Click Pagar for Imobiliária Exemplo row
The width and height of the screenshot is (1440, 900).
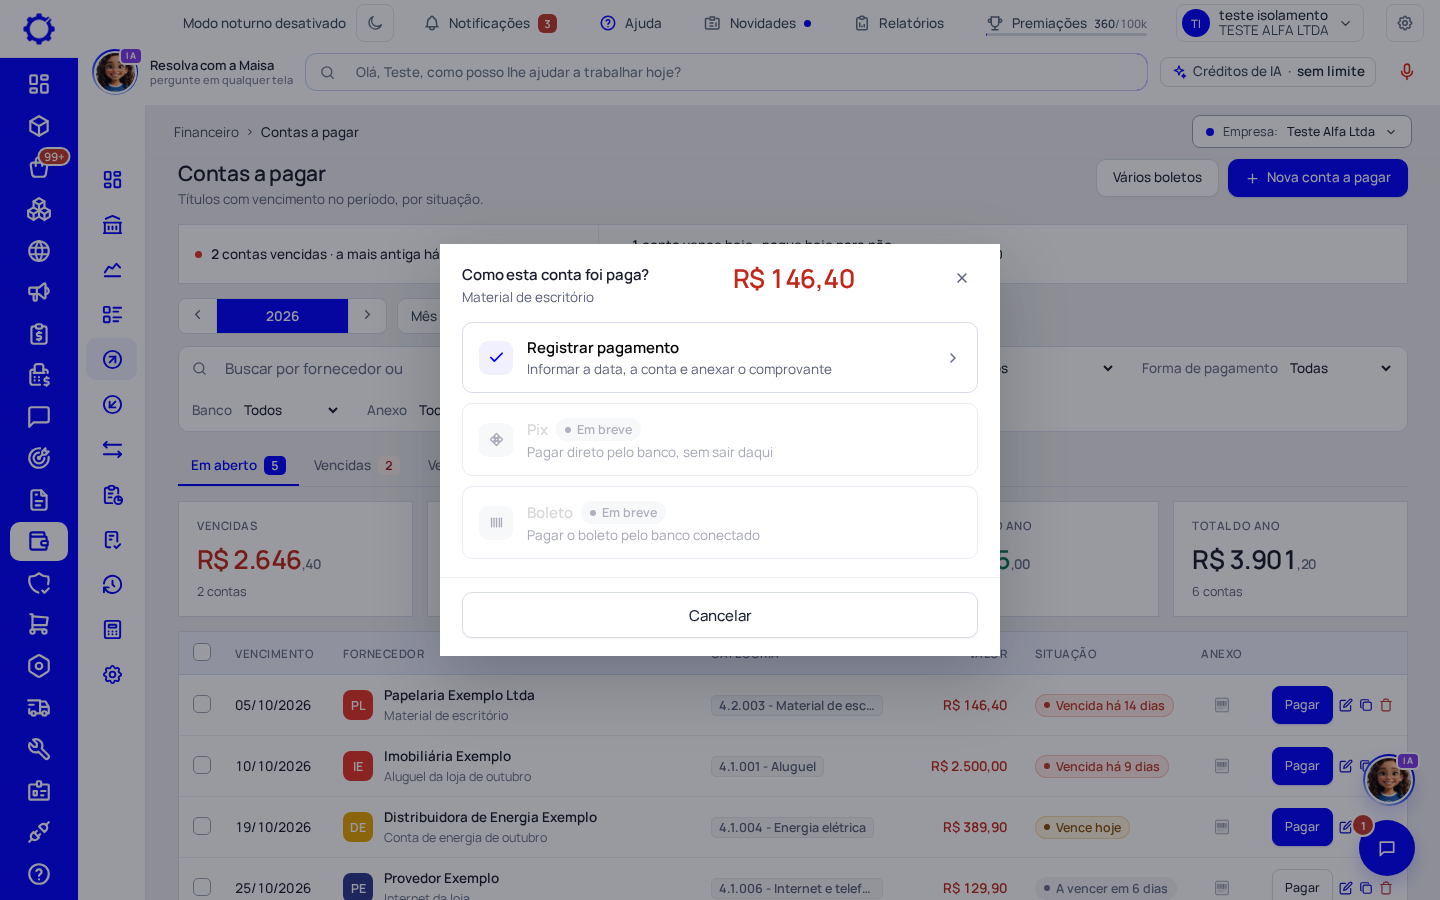point(1302,766)
